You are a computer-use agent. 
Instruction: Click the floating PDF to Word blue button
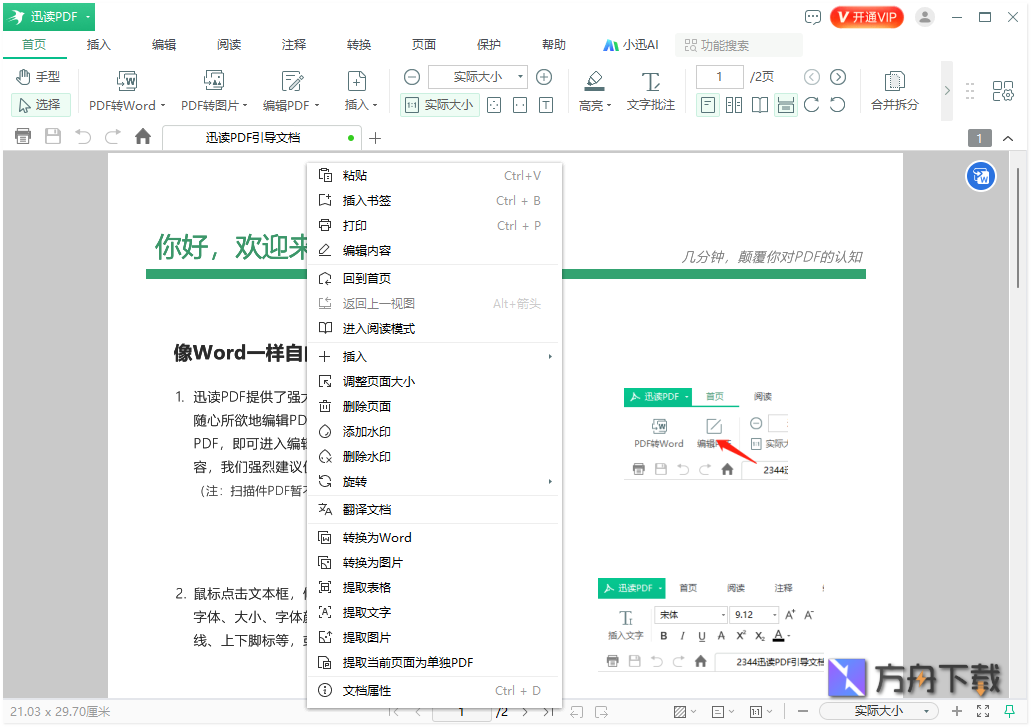(x=980, y=176)
